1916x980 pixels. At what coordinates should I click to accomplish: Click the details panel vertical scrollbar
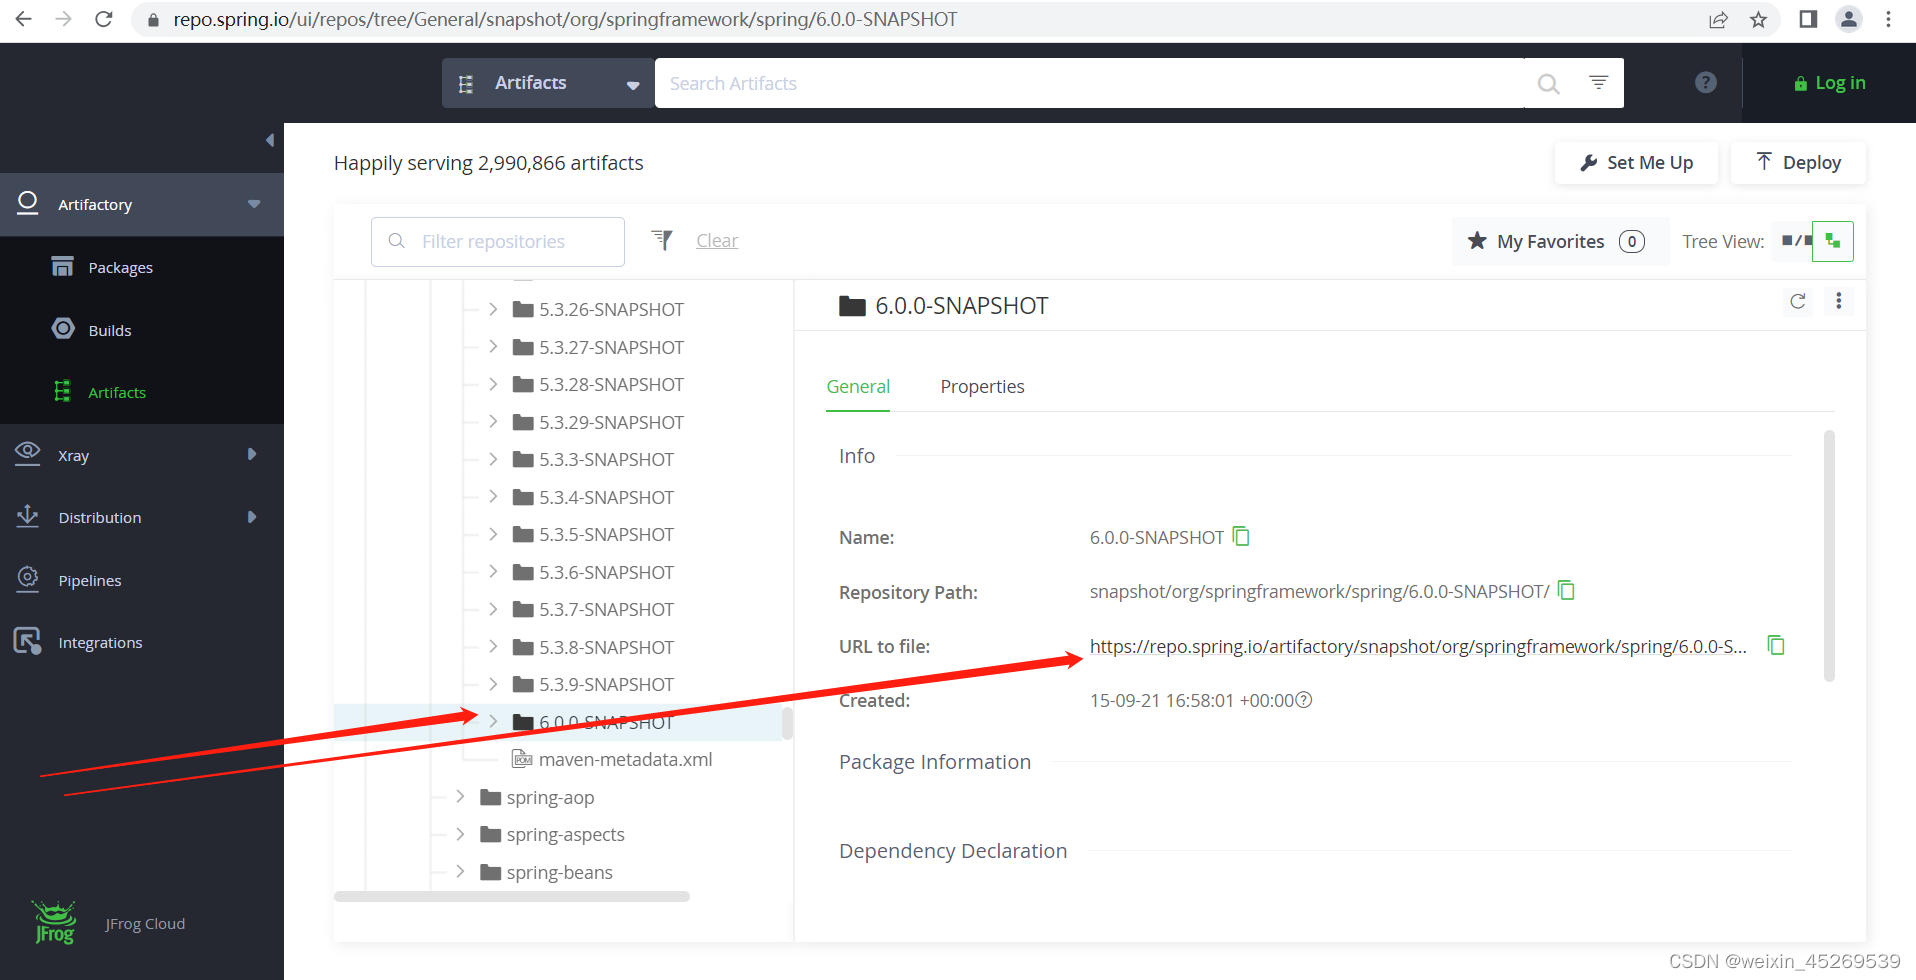coord(1829,556)
